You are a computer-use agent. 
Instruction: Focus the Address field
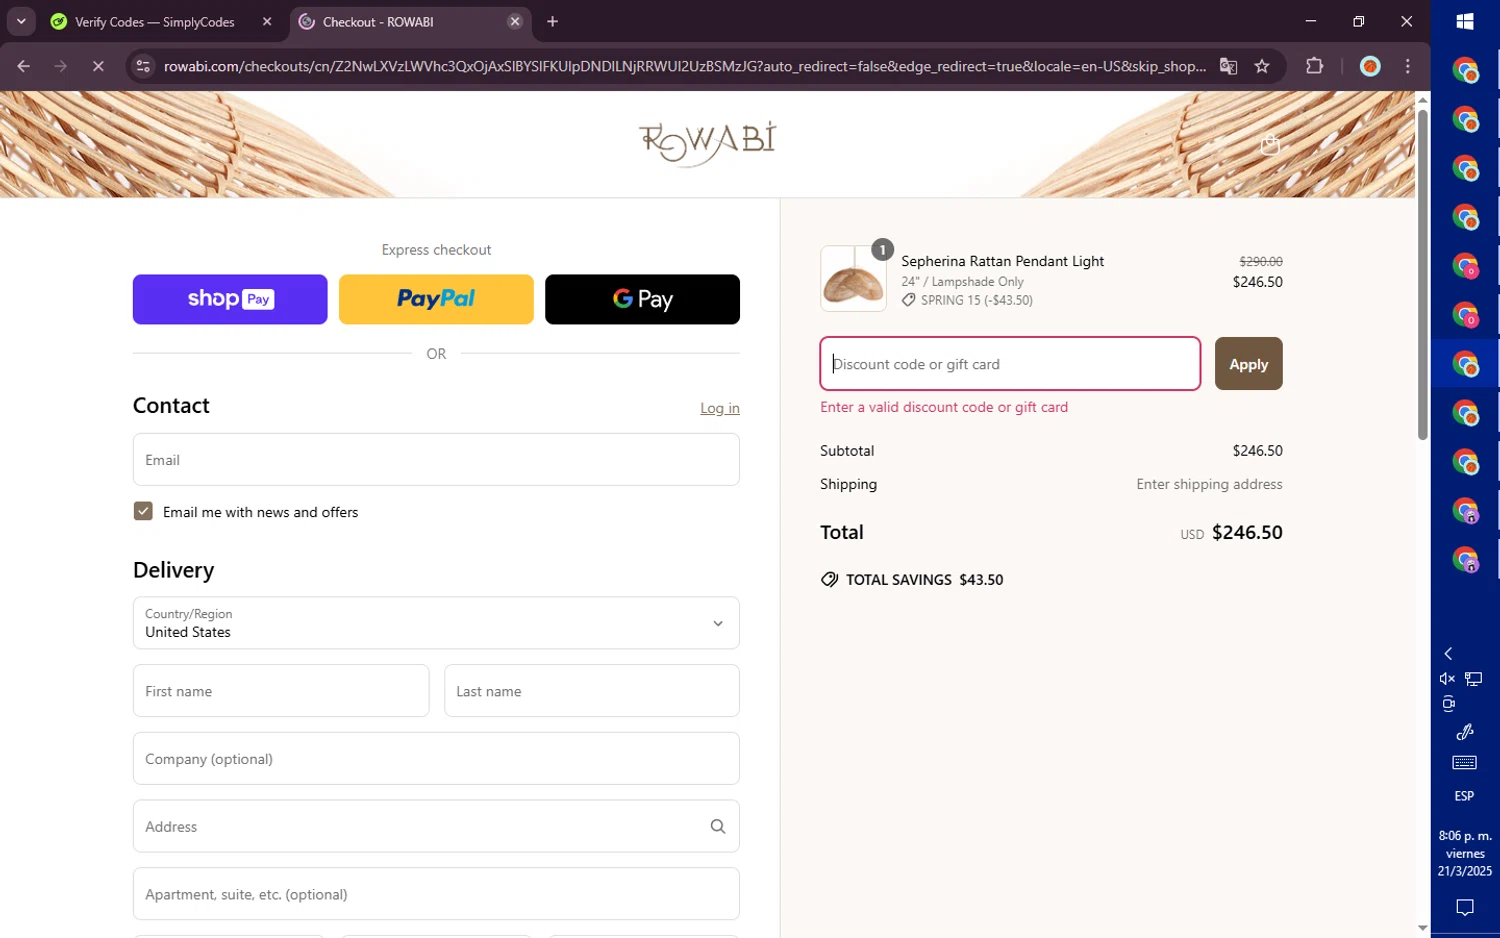tap(436, 826)
